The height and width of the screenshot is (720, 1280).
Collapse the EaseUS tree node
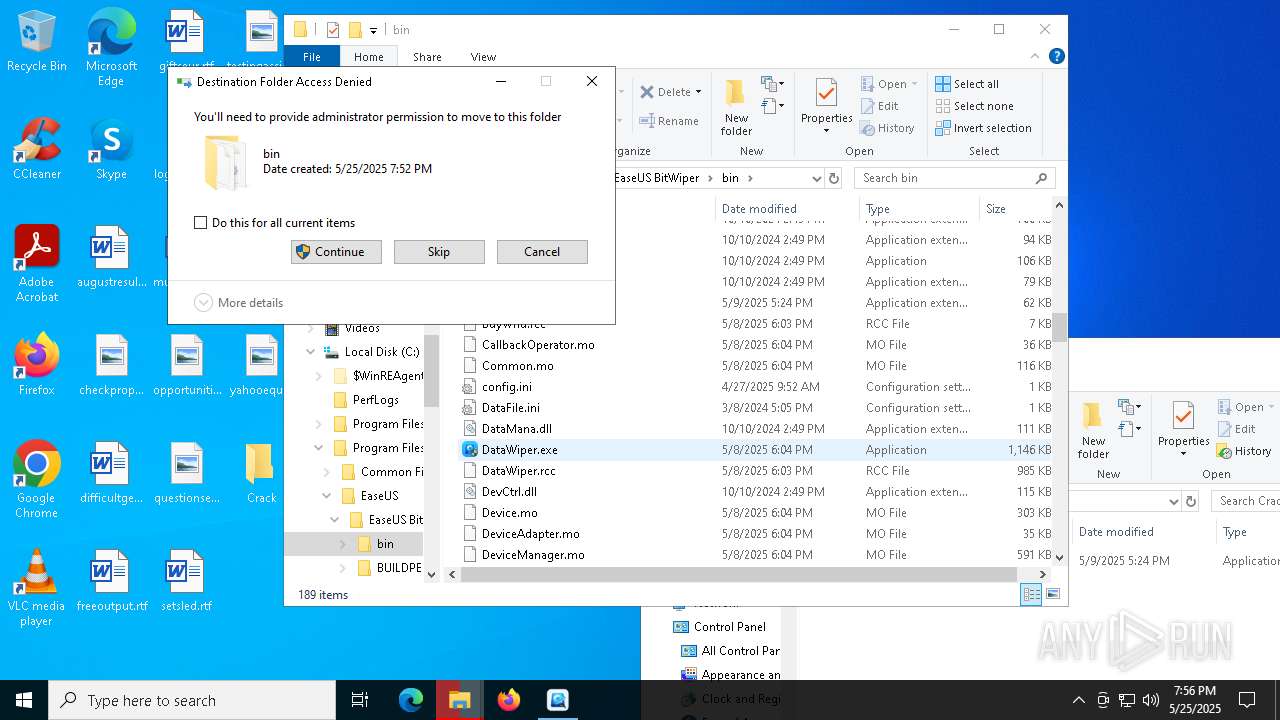click(326, 496)
